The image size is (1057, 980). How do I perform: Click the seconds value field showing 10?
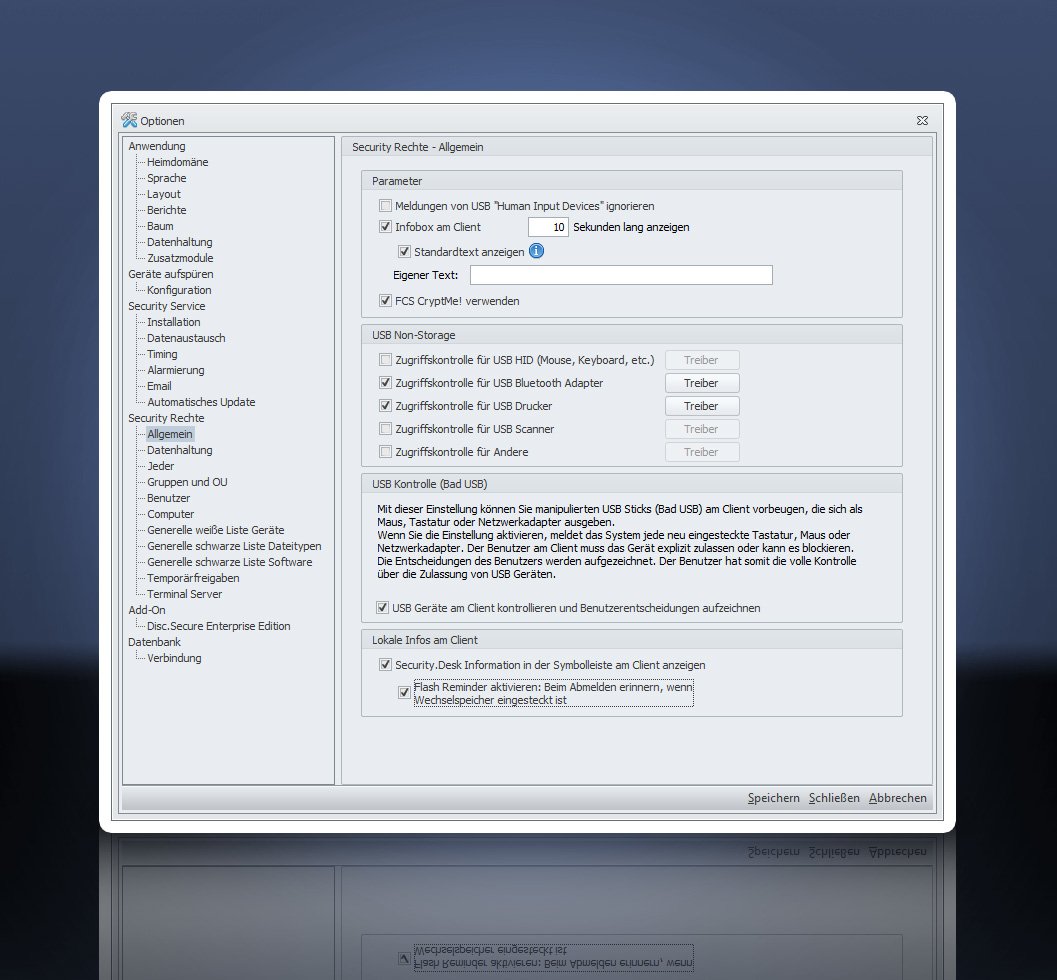(546, 227)
